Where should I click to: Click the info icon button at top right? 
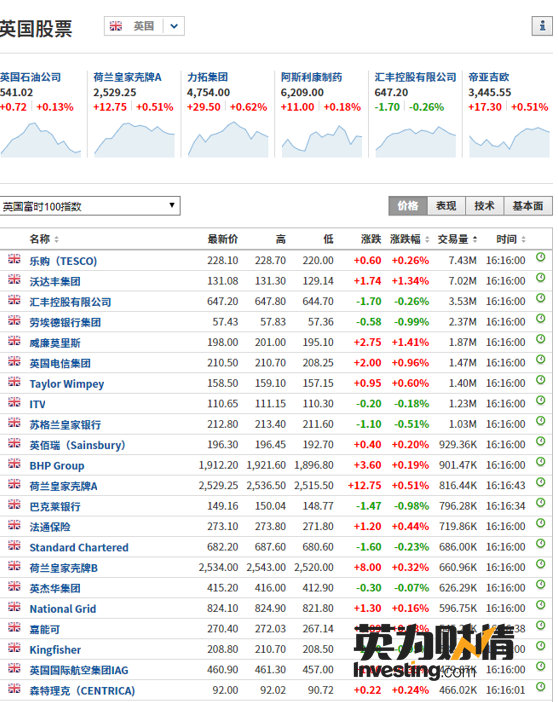tap(542, 26)
